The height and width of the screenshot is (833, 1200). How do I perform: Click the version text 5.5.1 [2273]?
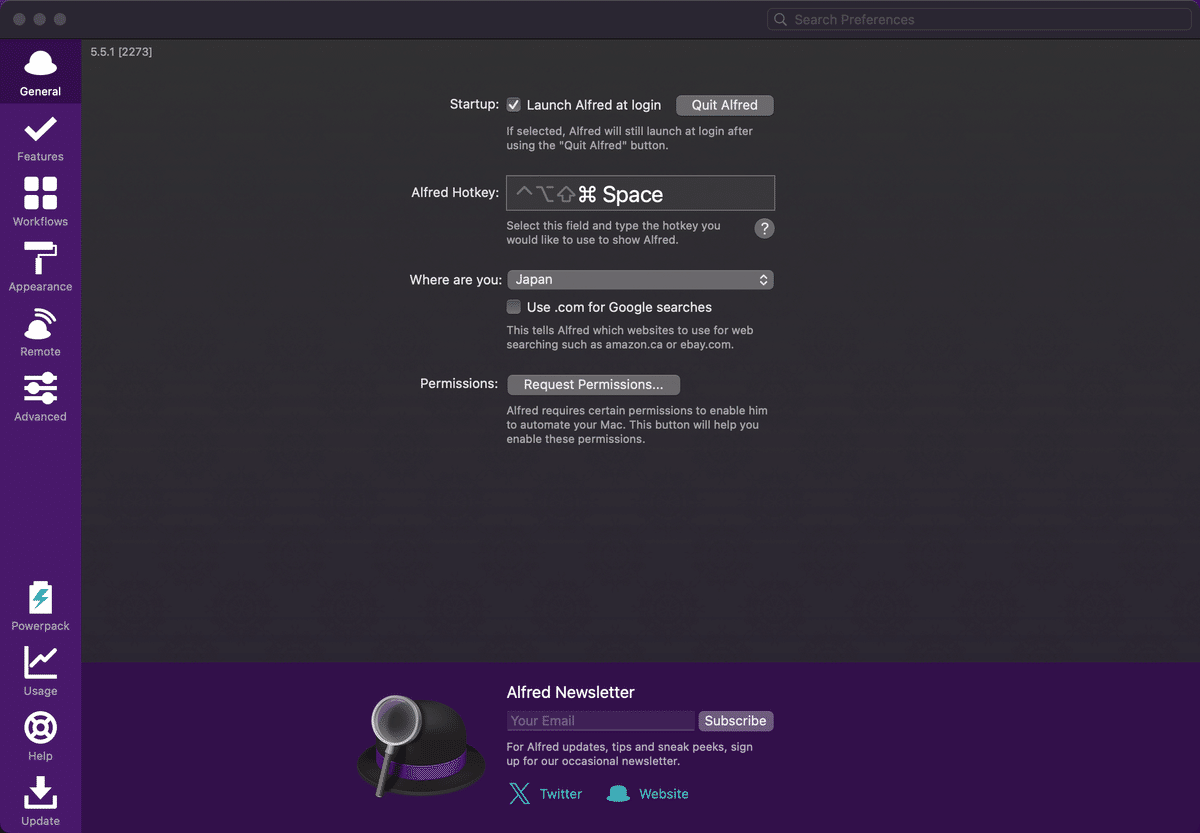[121, 51]
